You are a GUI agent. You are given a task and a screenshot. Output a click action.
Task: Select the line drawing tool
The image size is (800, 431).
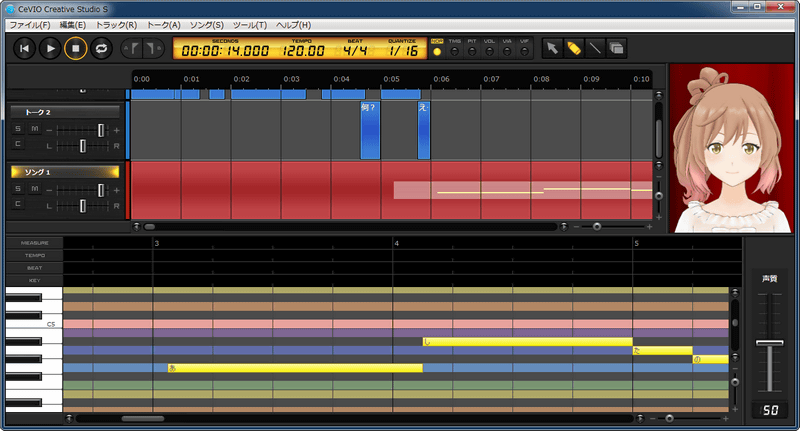pos(595,48)
